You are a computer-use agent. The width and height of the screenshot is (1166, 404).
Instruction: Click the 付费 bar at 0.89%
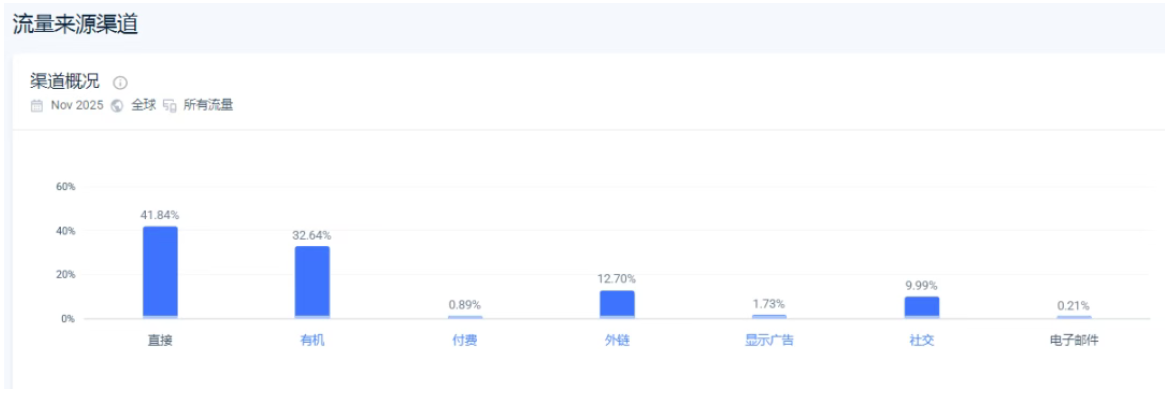pyautogui.click(x=465, y=317)
